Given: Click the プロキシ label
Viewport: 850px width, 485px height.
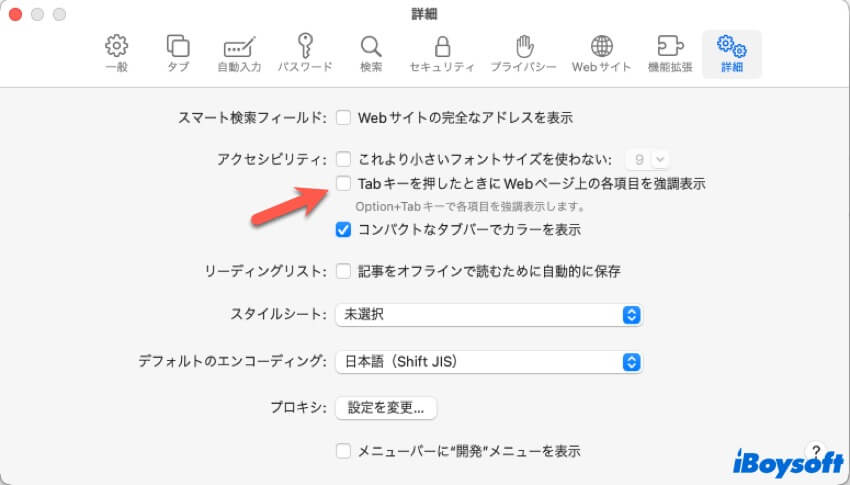Looking at the screenshot, I should [x=299, y=408].
